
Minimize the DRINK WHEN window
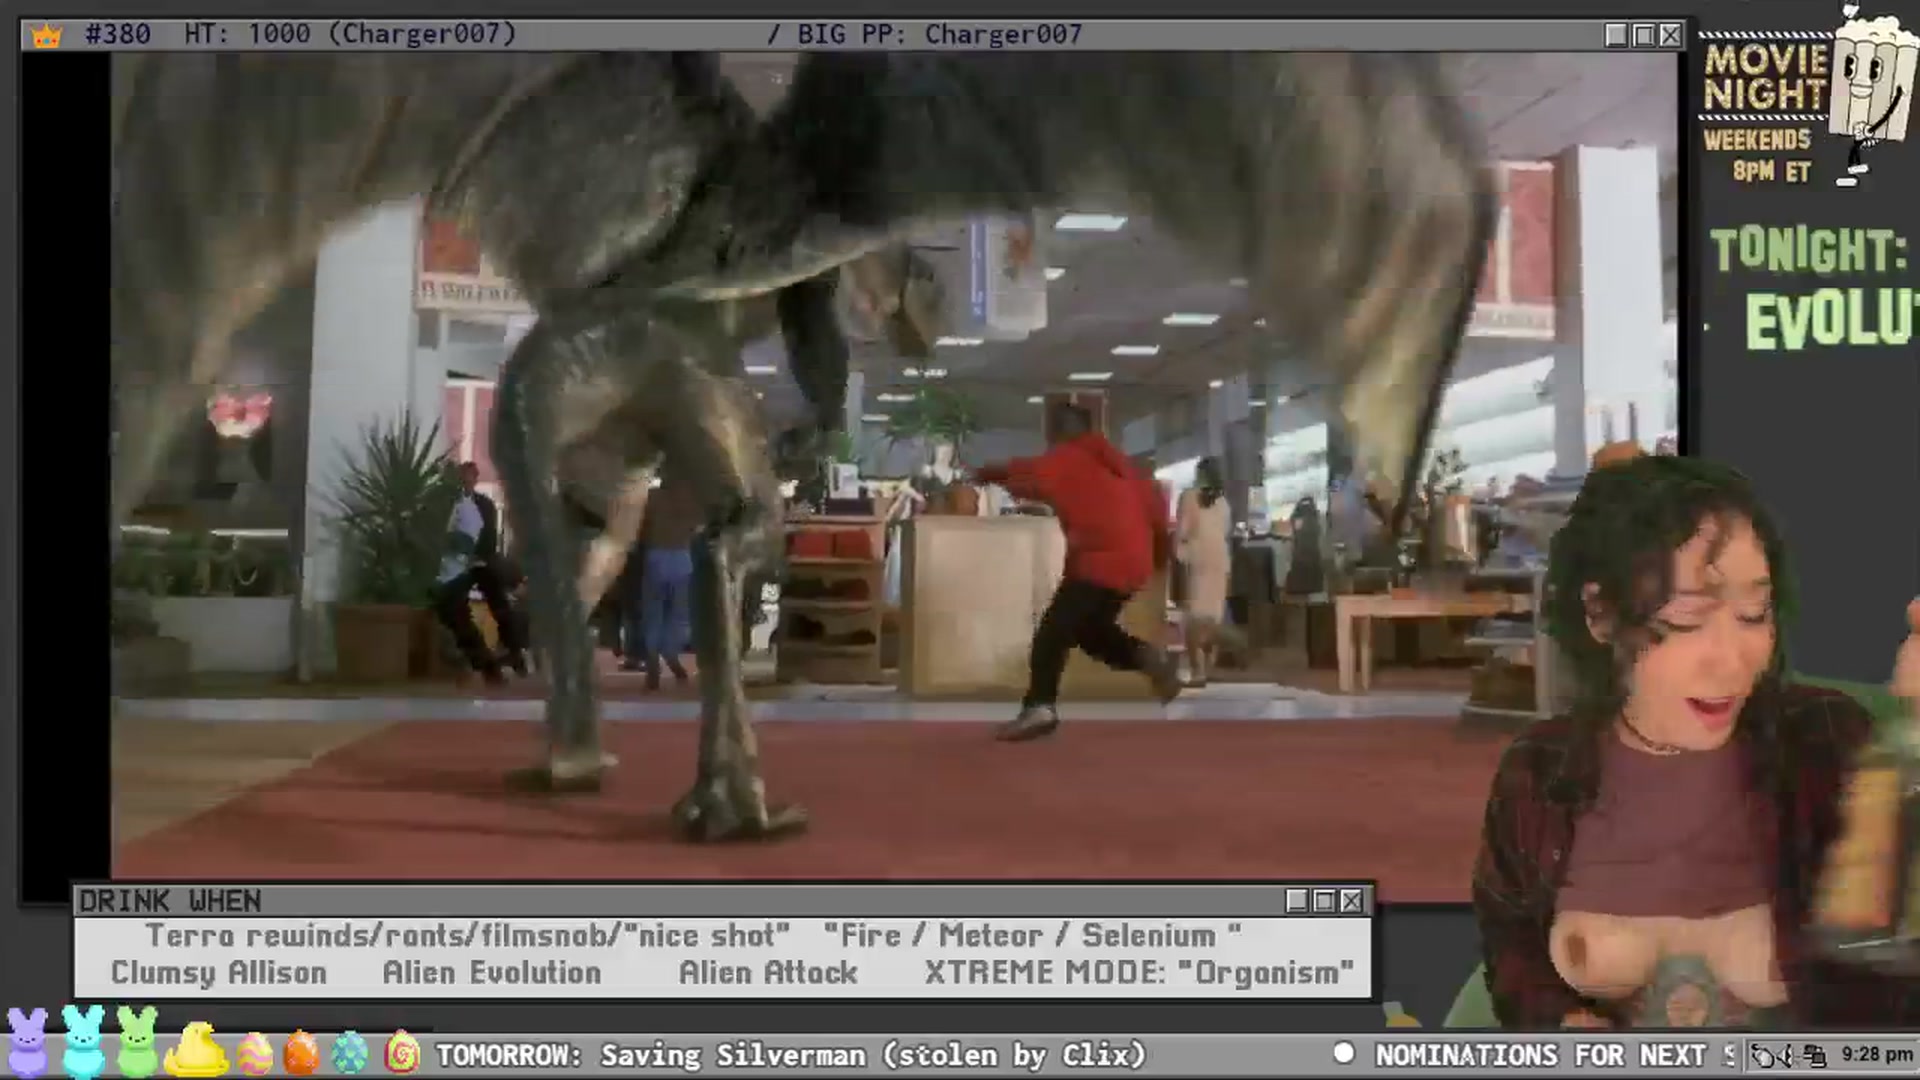click(1297, 901)
